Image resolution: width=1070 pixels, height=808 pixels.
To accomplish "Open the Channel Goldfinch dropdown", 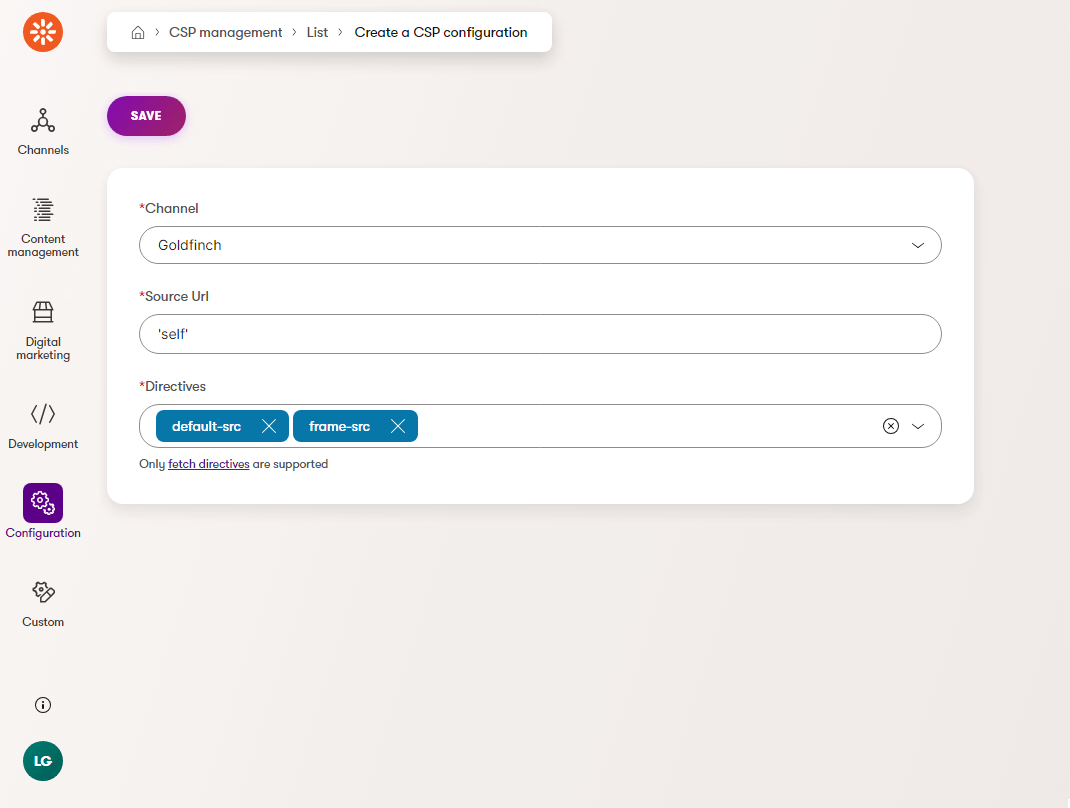I will (540, 245).
